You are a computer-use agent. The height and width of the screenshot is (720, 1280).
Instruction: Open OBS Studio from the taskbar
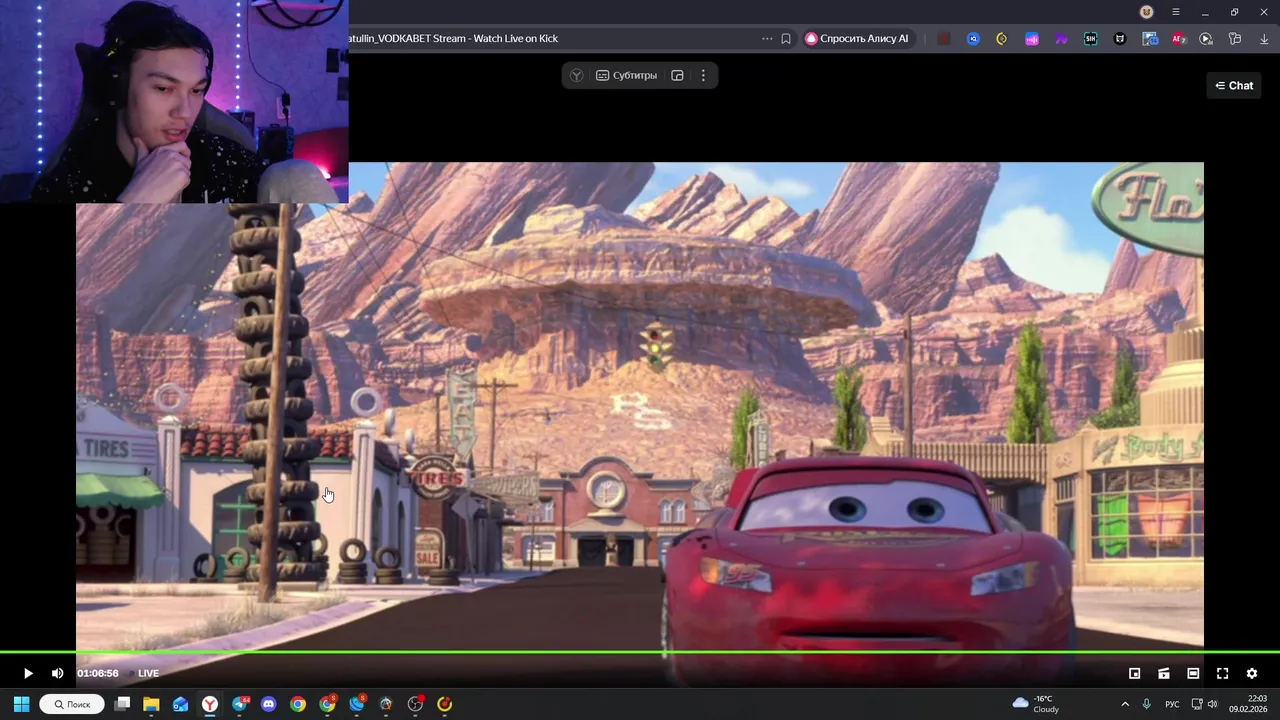tap(416, 704)
